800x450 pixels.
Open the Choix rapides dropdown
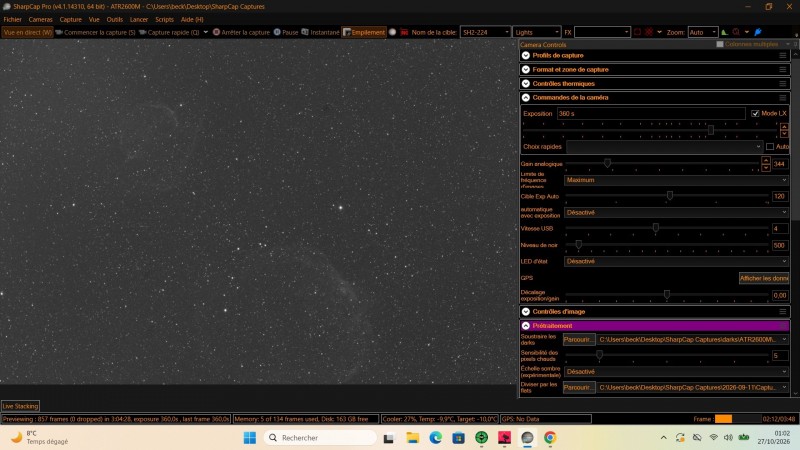coord(665,146)
